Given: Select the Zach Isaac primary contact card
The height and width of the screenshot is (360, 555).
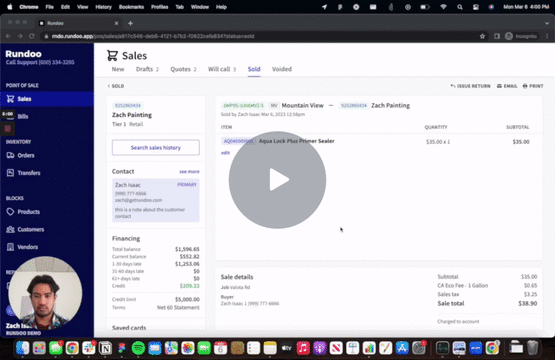Looking at the screenshot, I should pos(156,200).
